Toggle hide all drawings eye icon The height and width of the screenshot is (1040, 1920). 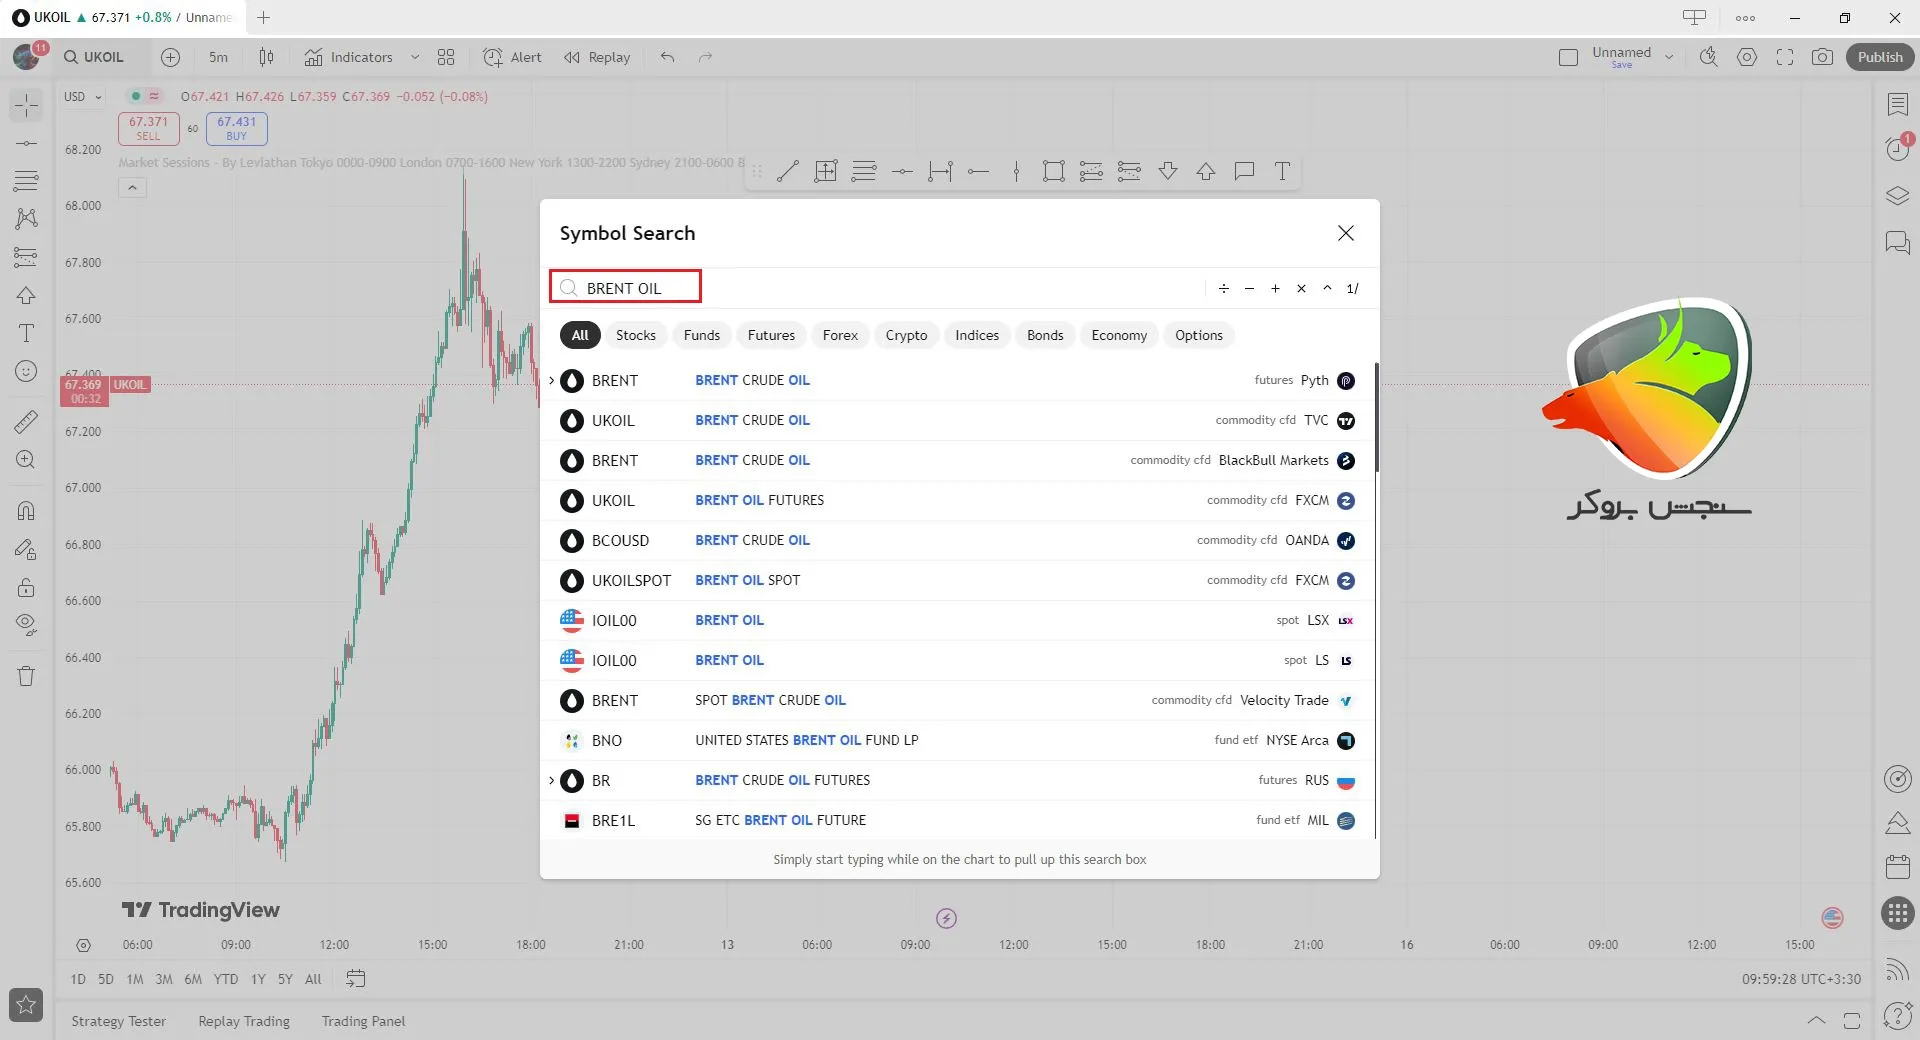(x=26, y=625)
